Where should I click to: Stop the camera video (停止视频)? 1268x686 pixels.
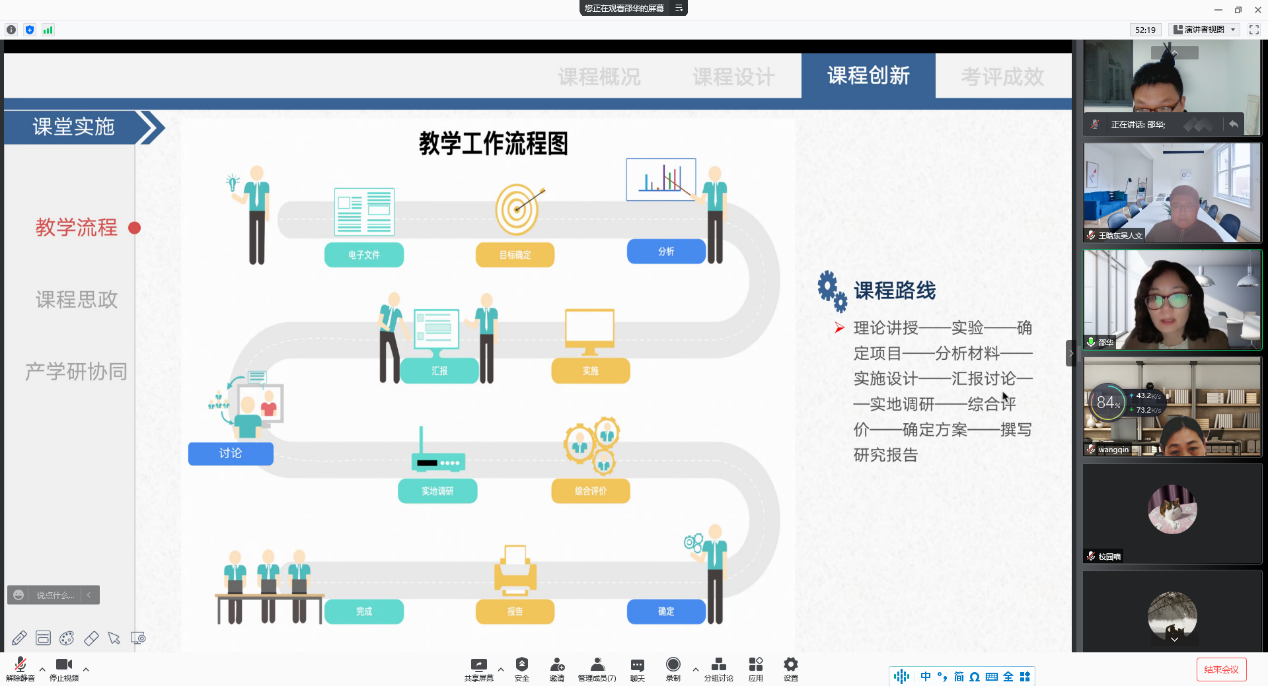point(64,668)
